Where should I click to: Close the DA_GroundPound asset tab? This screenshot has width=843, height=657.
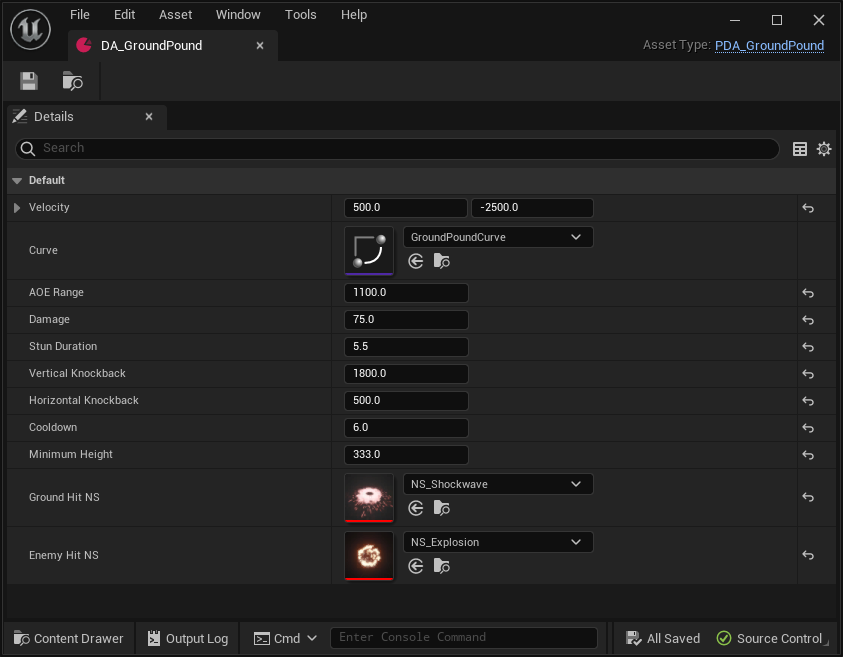click(260, 46)
